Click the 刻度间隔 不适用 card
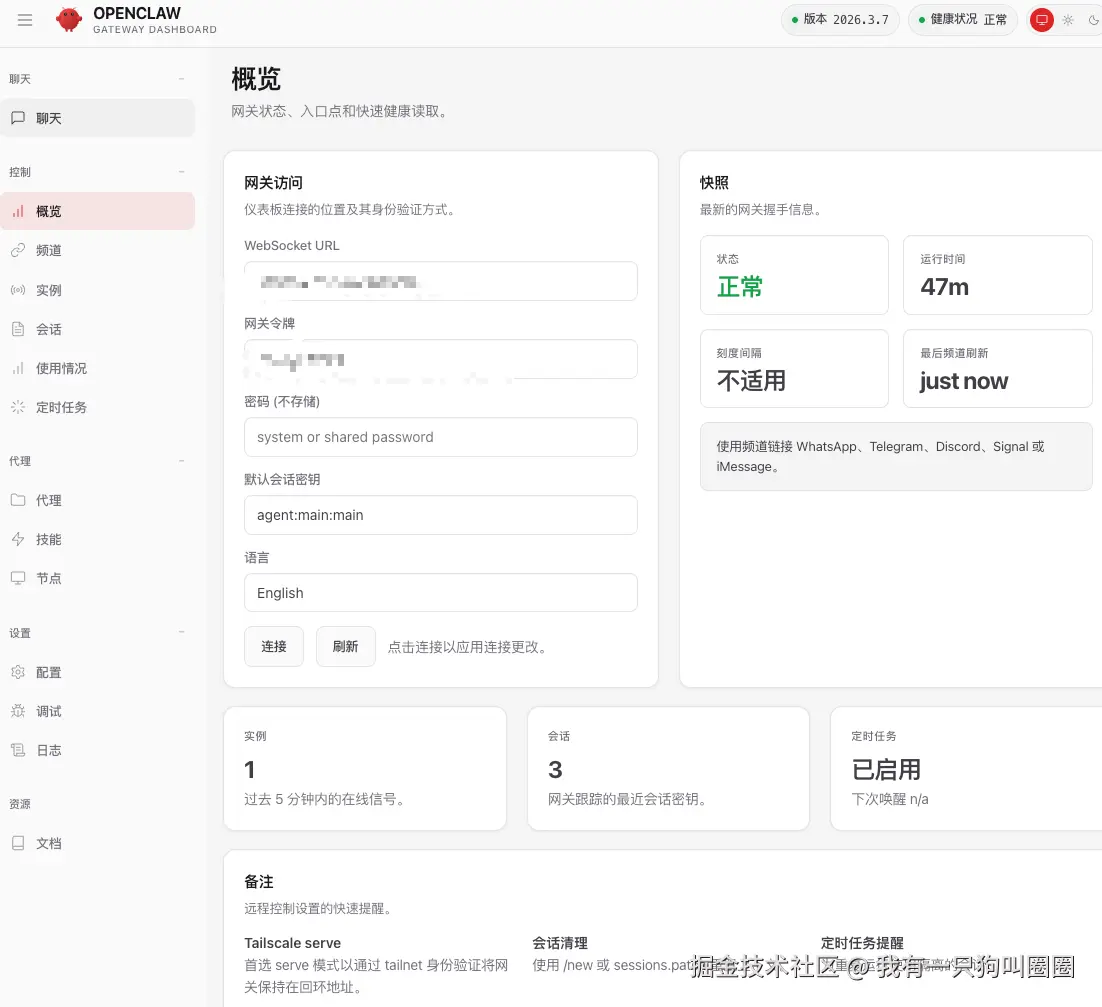 click(794, 368)
